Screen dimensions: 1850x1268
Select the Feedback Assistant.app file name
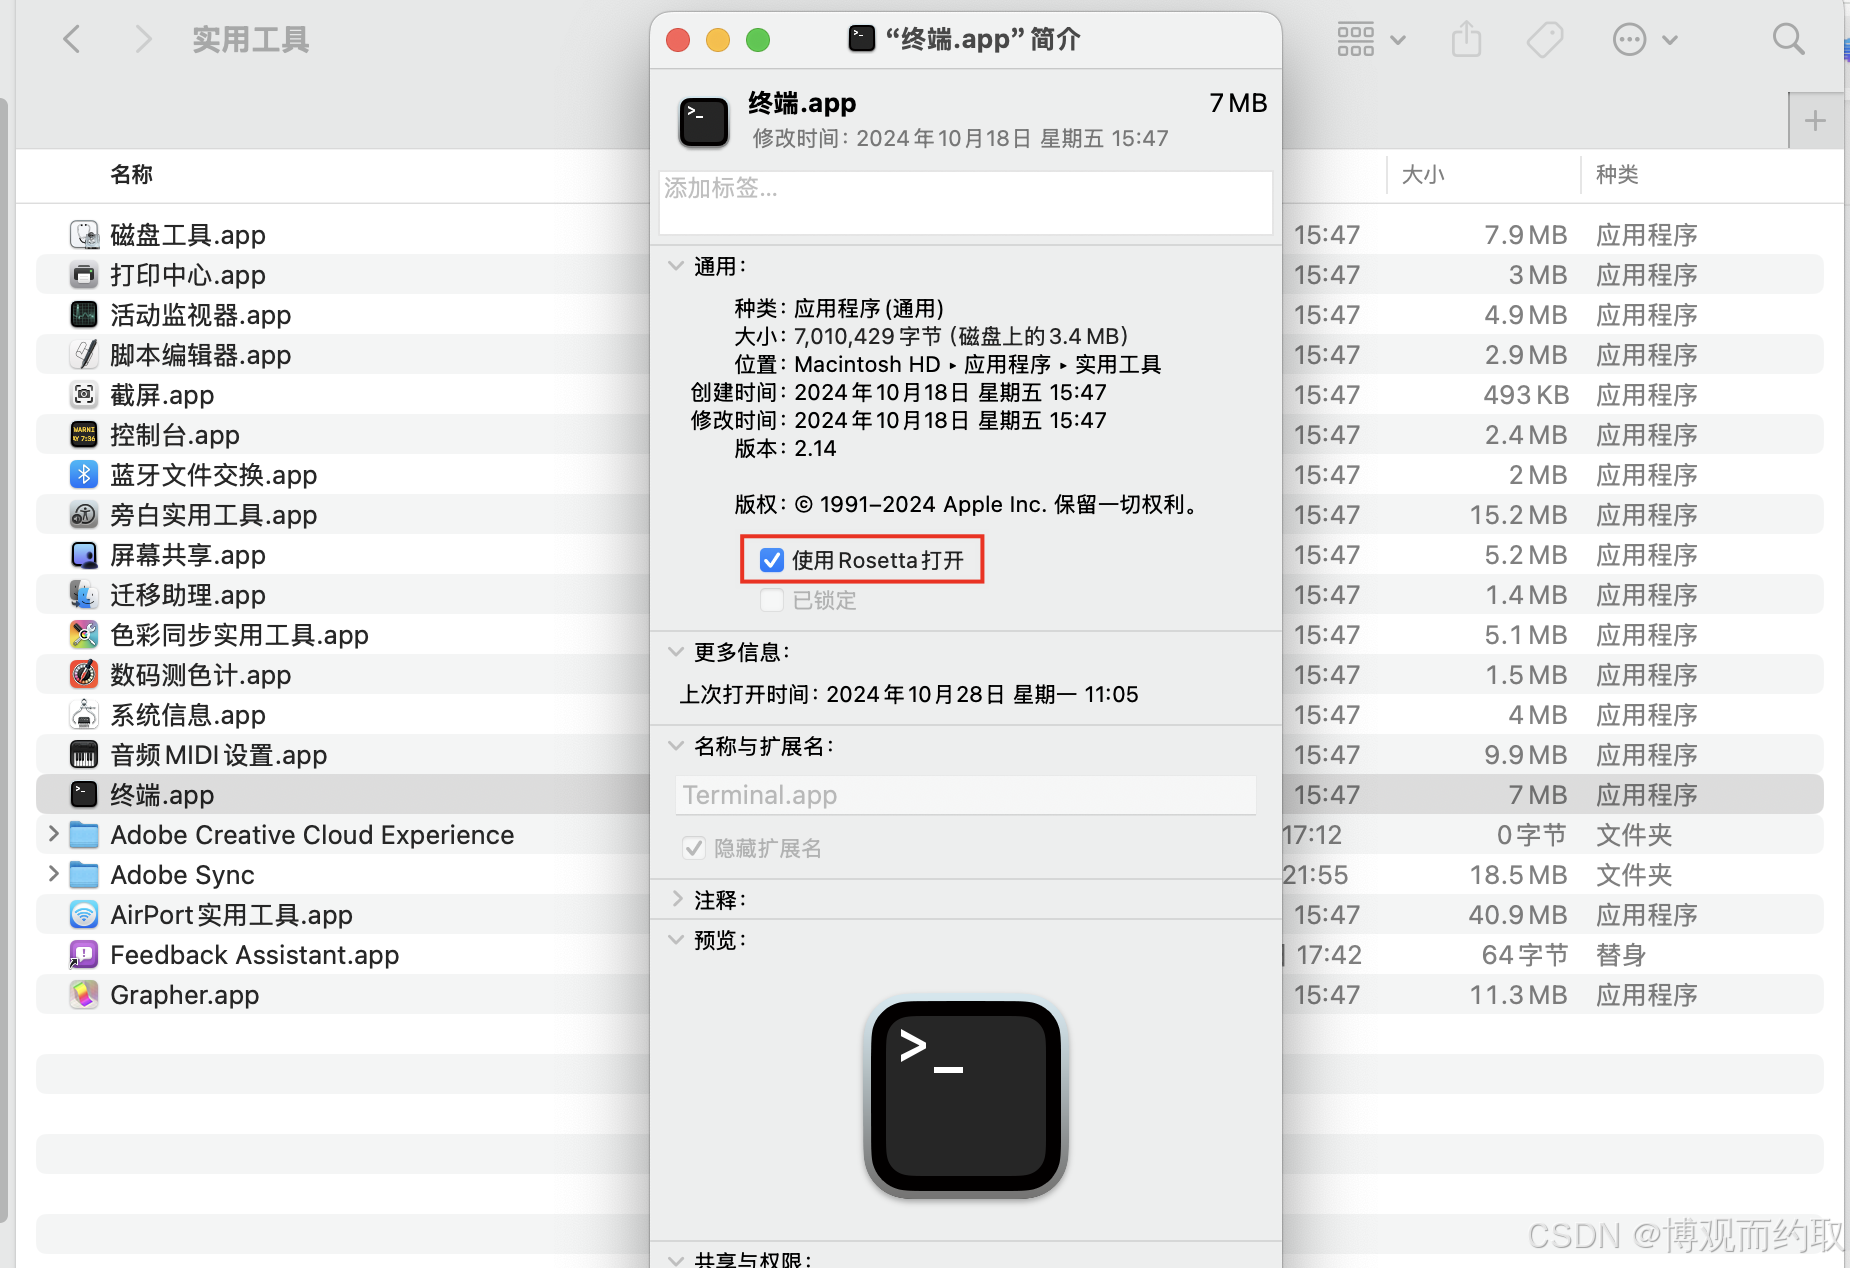click(x=255, y=955)
